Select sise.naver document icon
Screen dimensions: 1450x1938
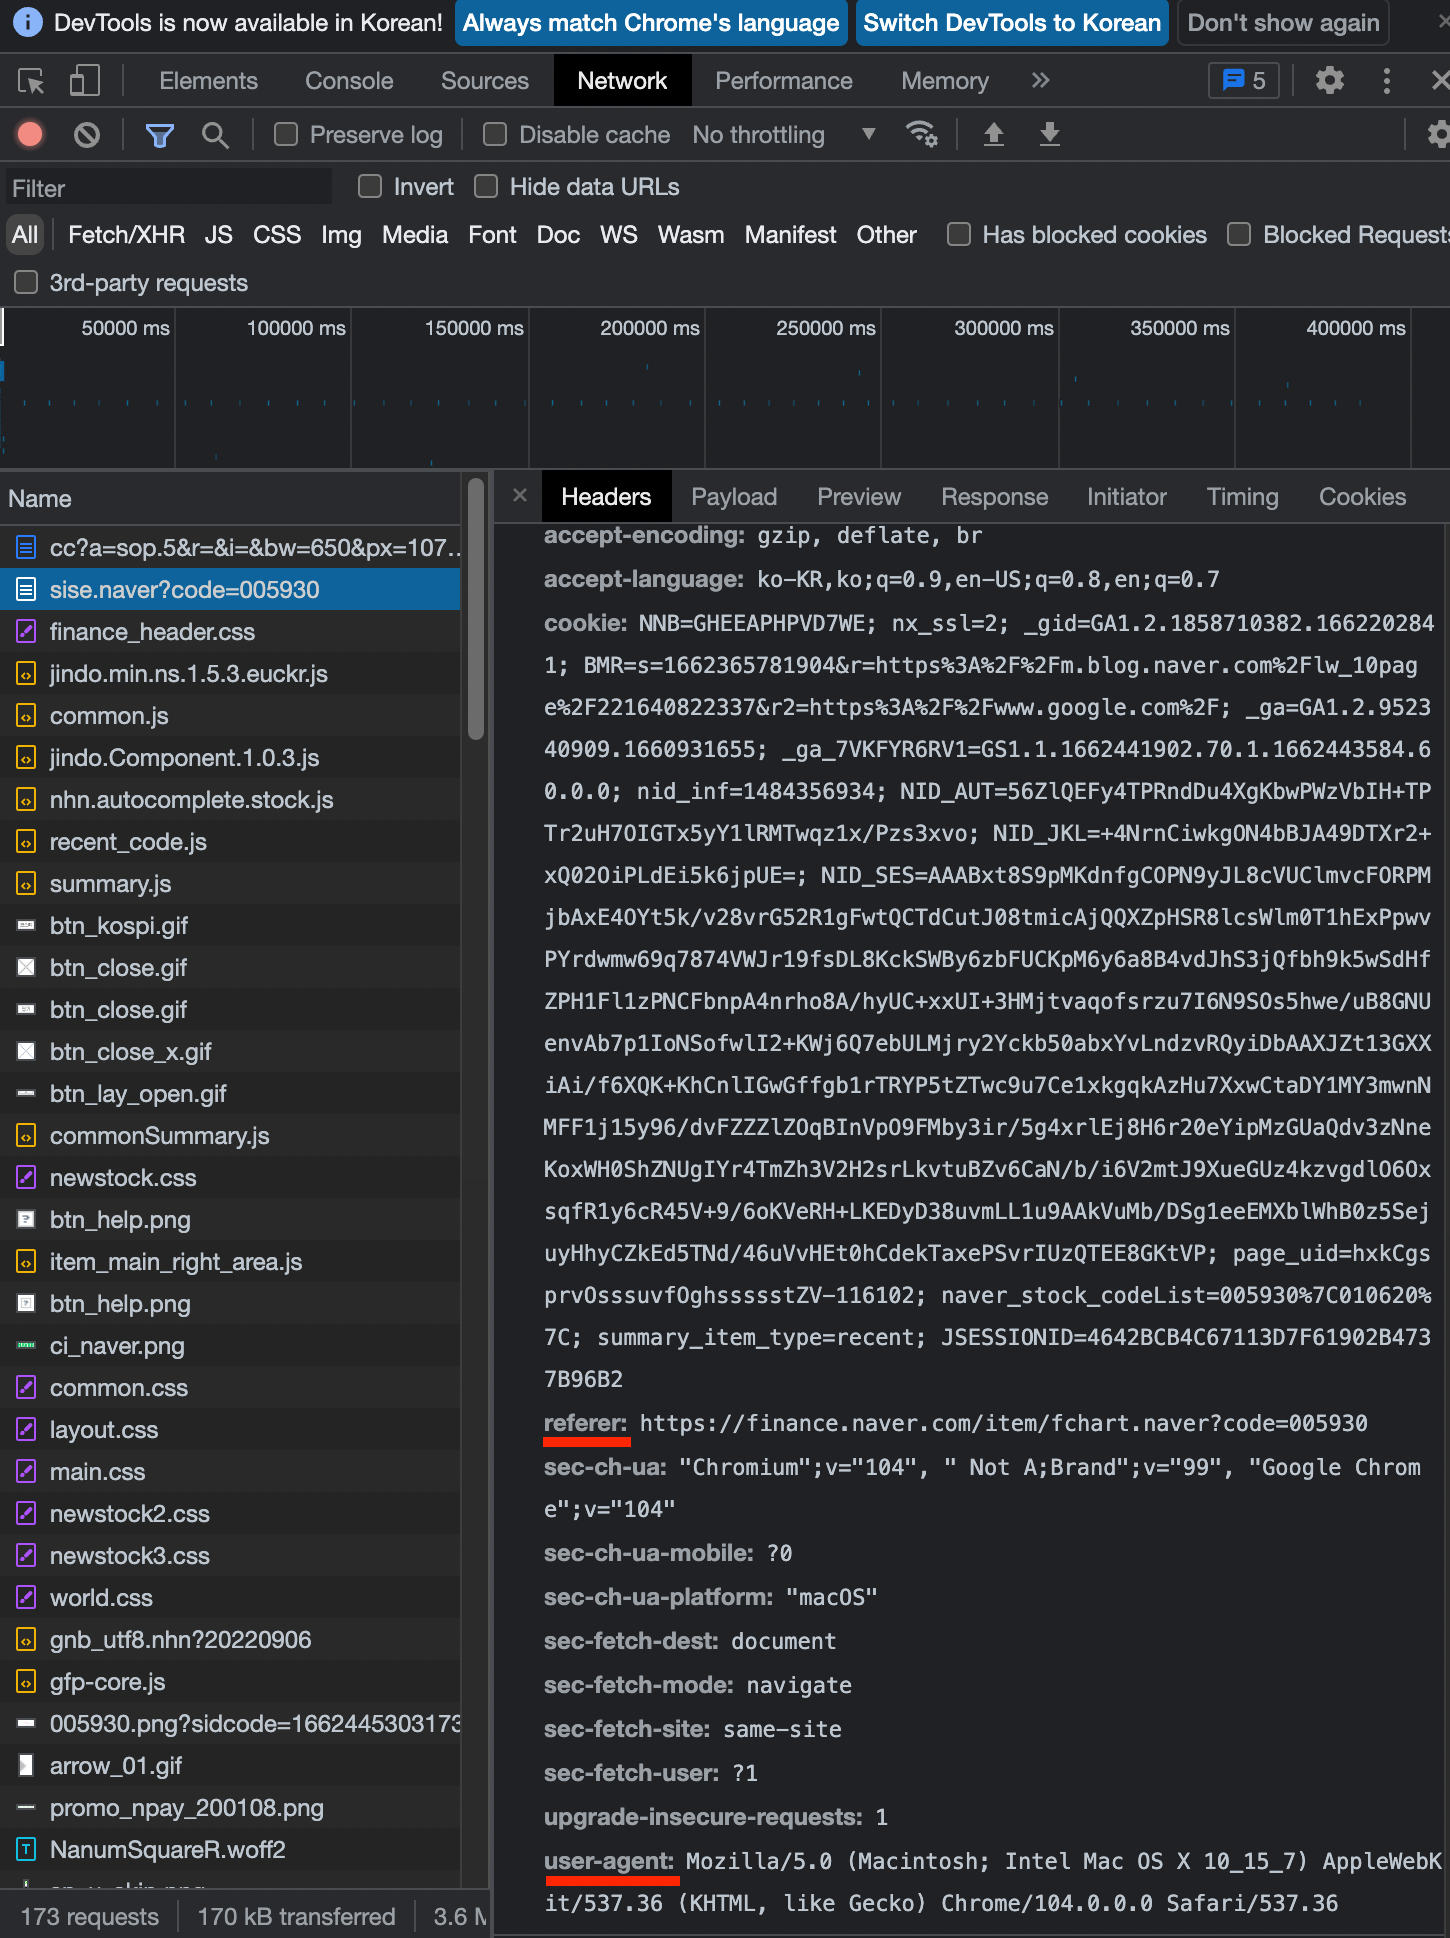(x=26, y=590)
